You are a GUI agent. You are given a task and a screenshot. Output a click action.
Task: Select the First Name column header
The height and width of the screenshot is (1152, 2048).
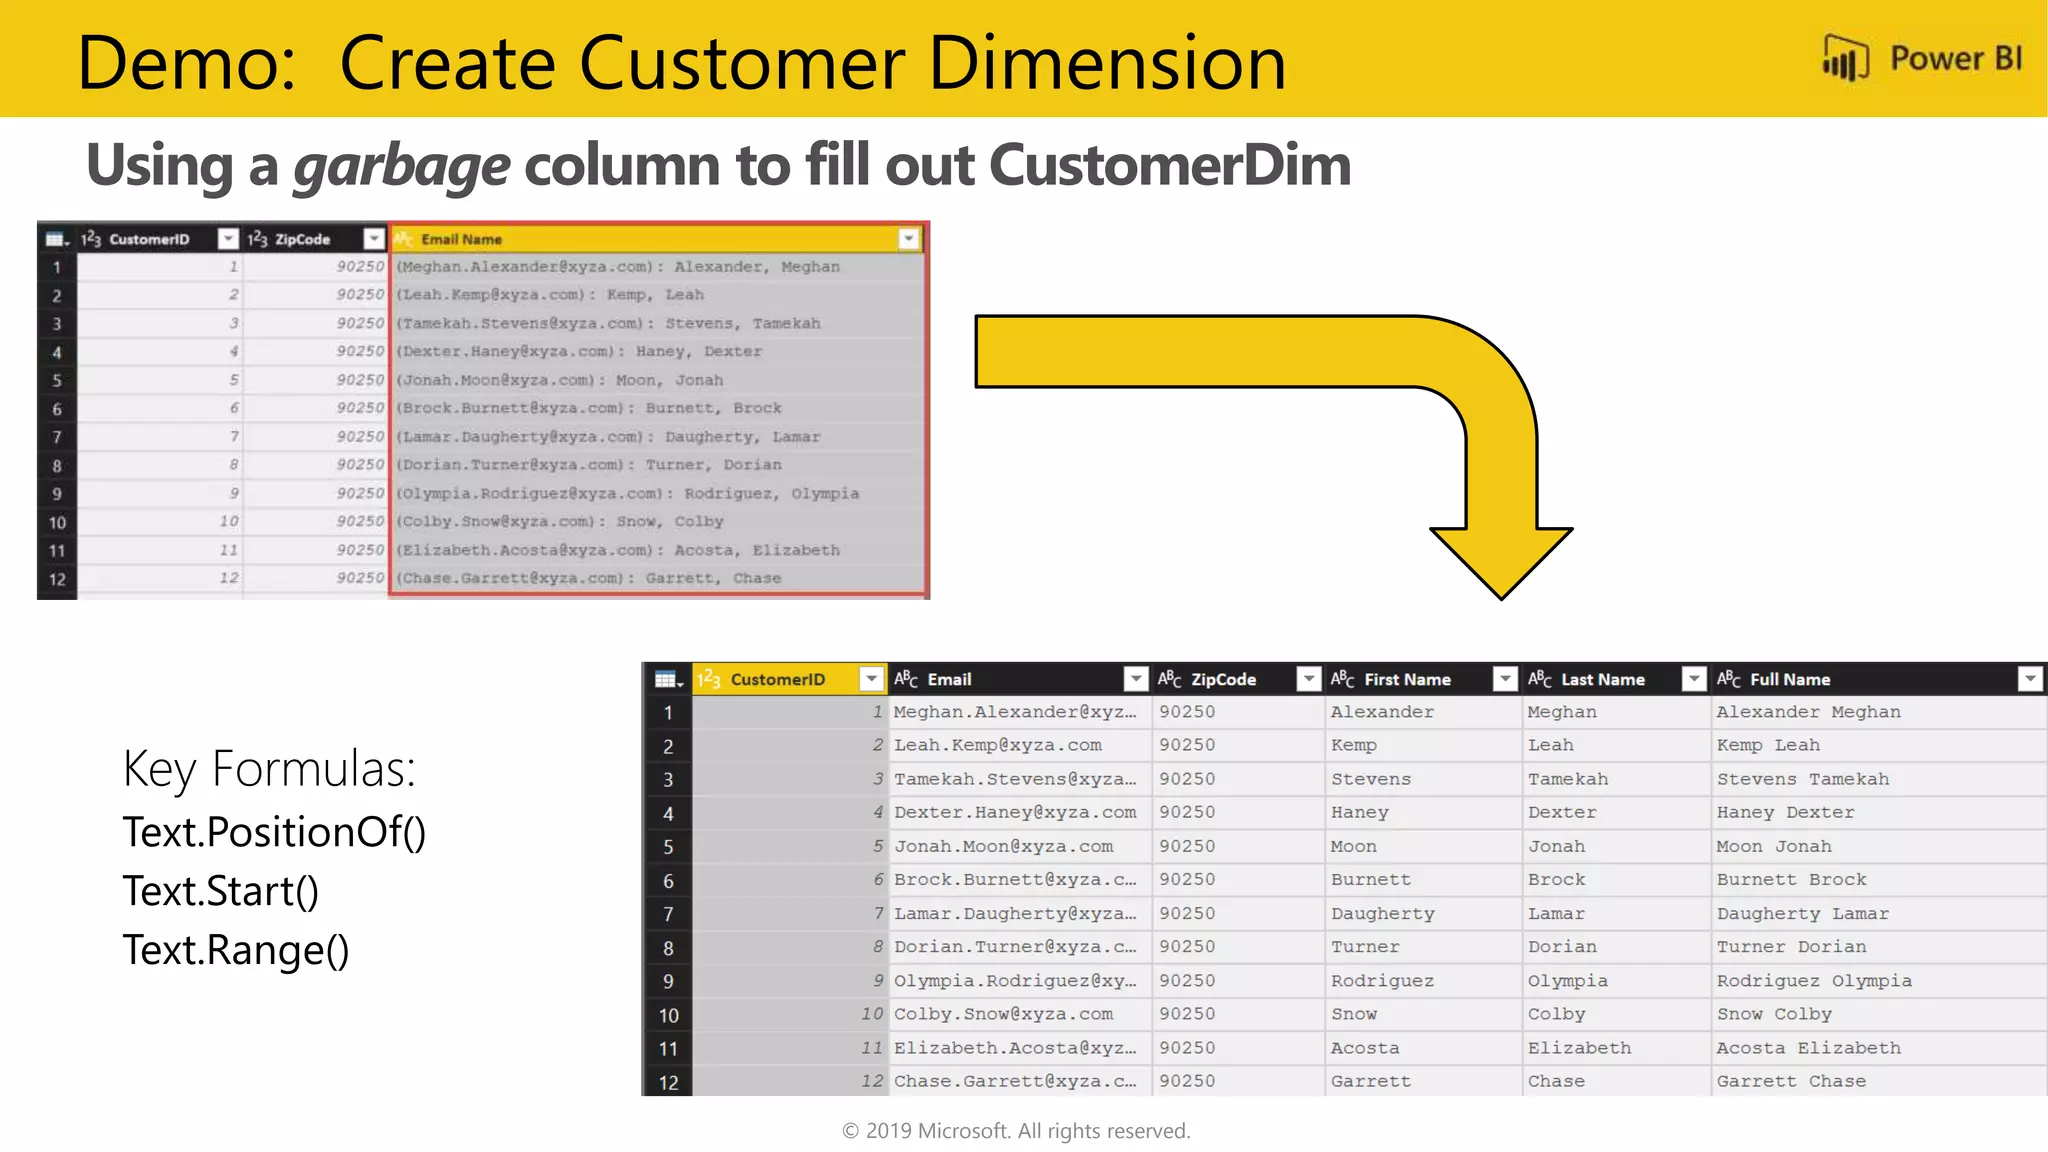pos(1422,679)
